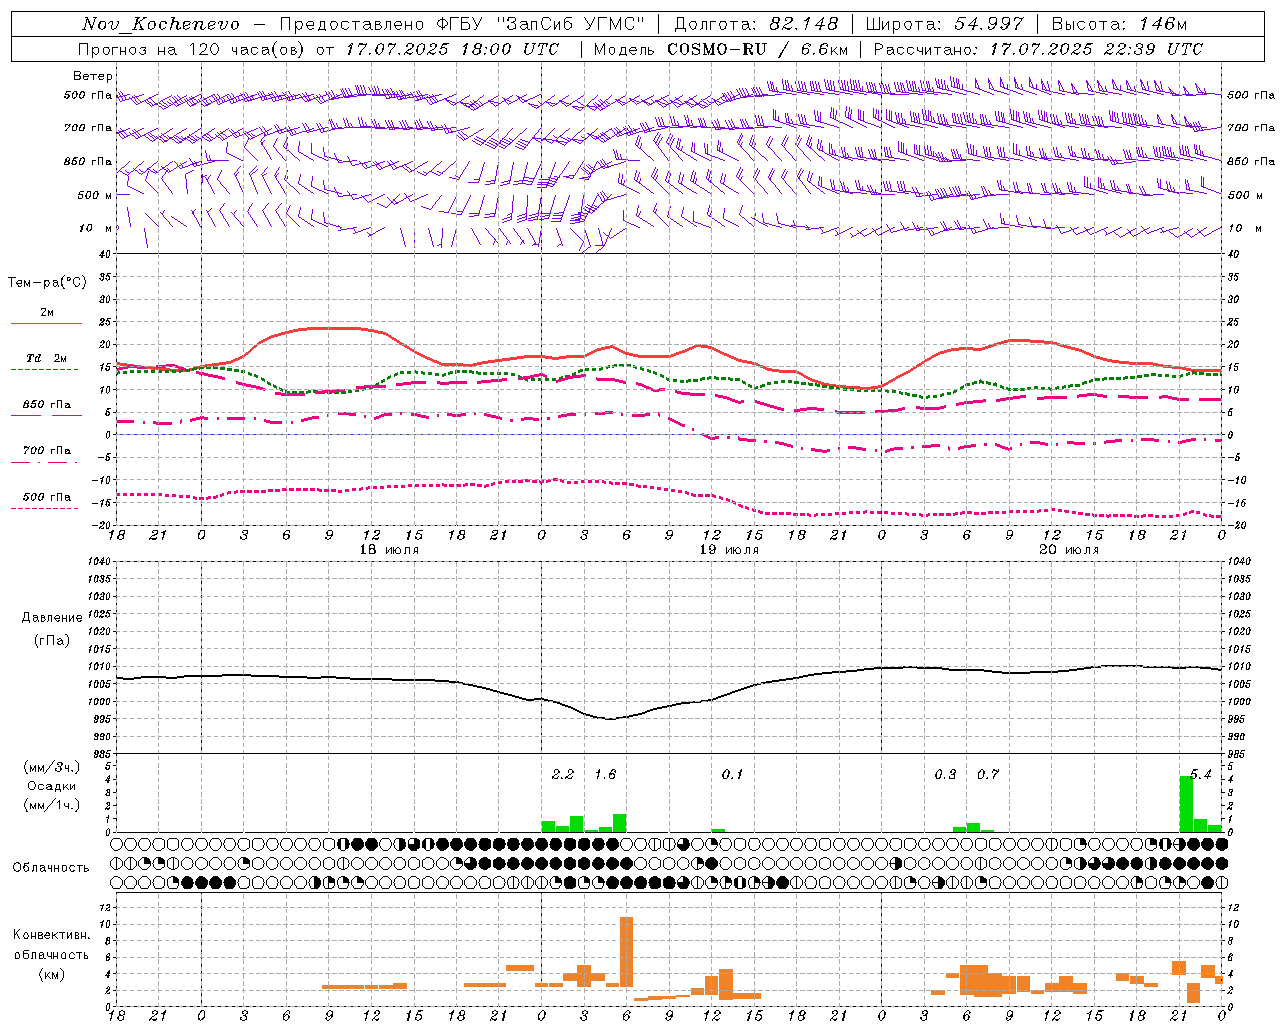Click the Осадки panel label
1280x1024 pixels.
[x=51, y=786]
